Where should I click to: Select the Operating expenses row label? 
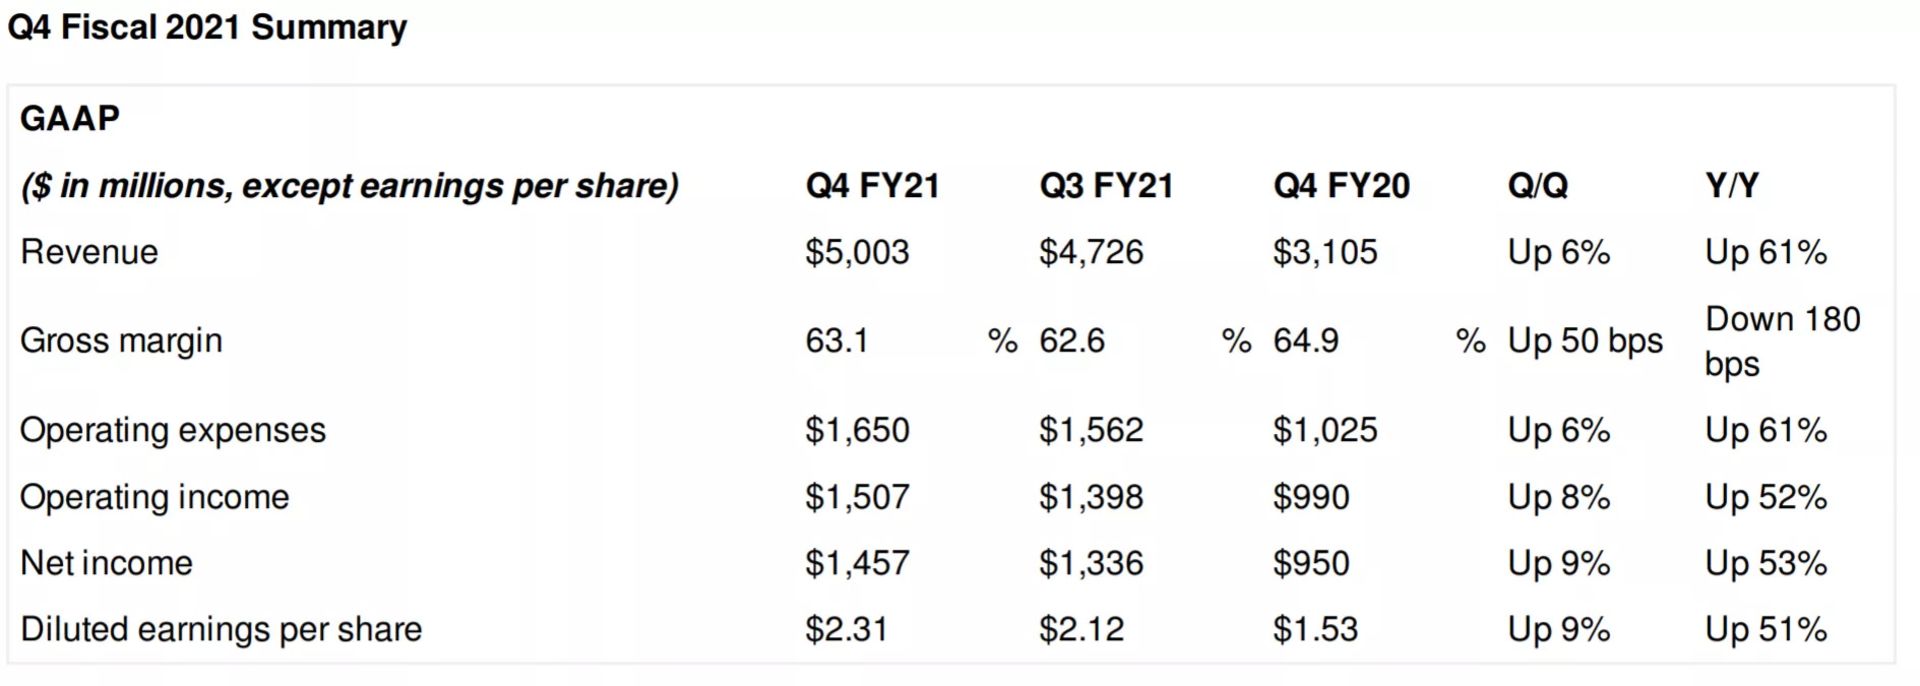point(173,430)
